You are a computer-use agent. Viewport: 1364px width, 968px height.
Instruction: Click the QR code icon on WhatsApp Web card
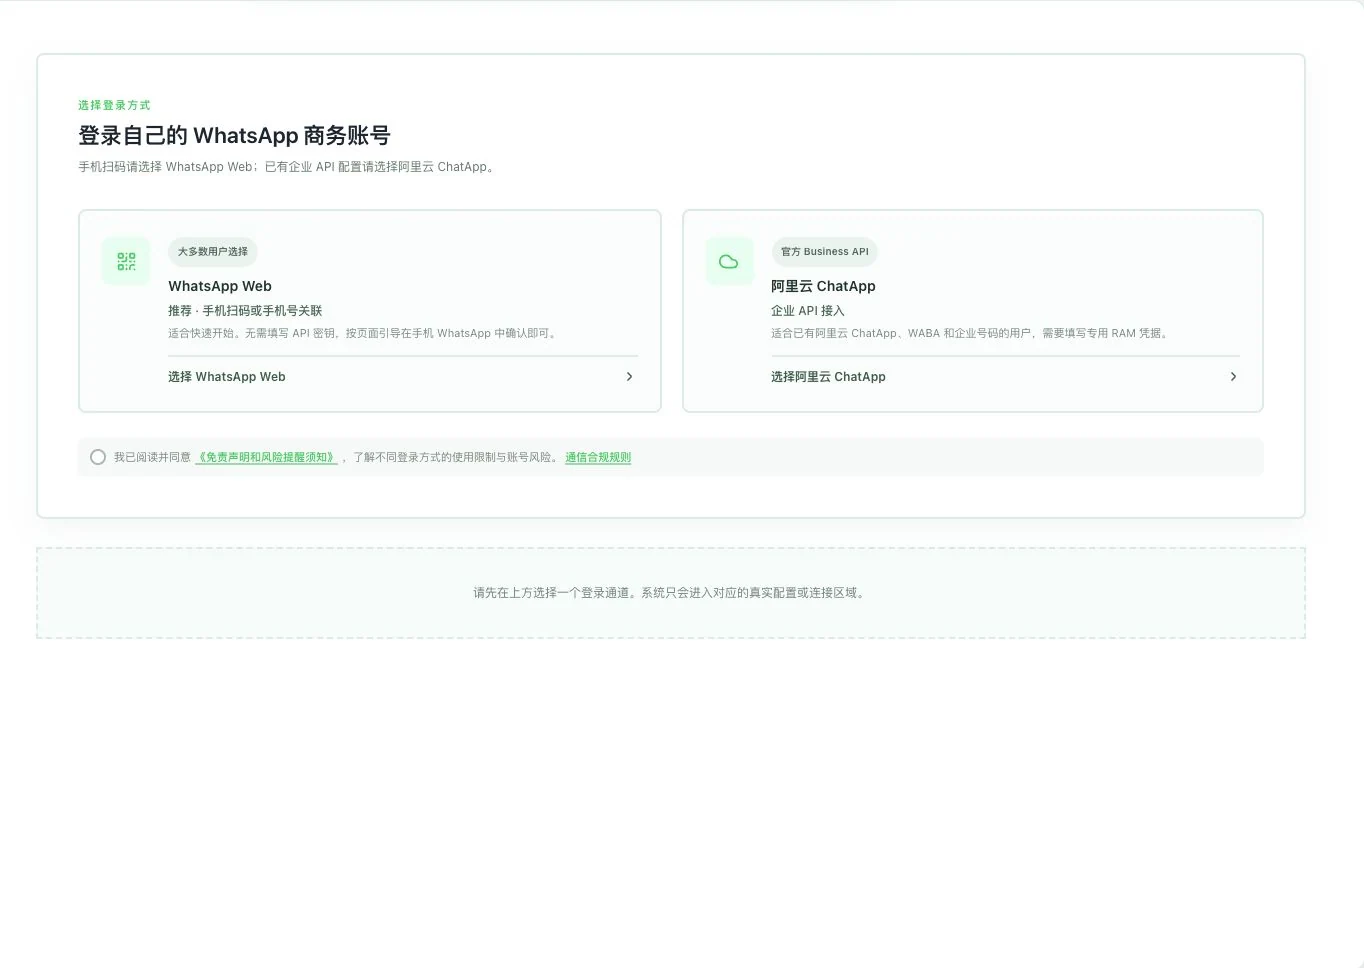pyautogui.click(x=126, y=261)
